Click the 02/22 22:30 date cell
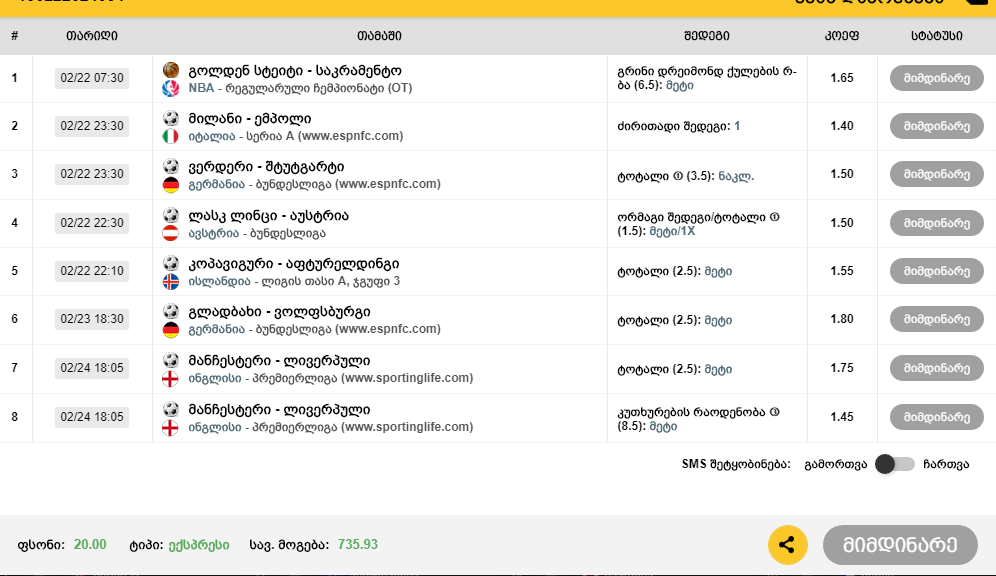The width and height of the screenshot is (996, 576). (x=92, y=223)
